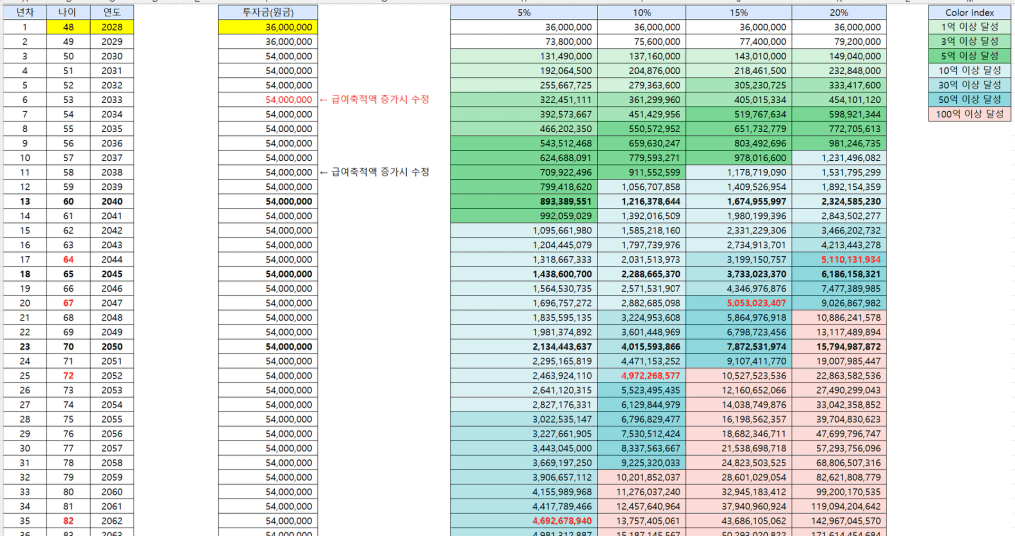Select the cell 149,040,000

(x=839, y=56)
